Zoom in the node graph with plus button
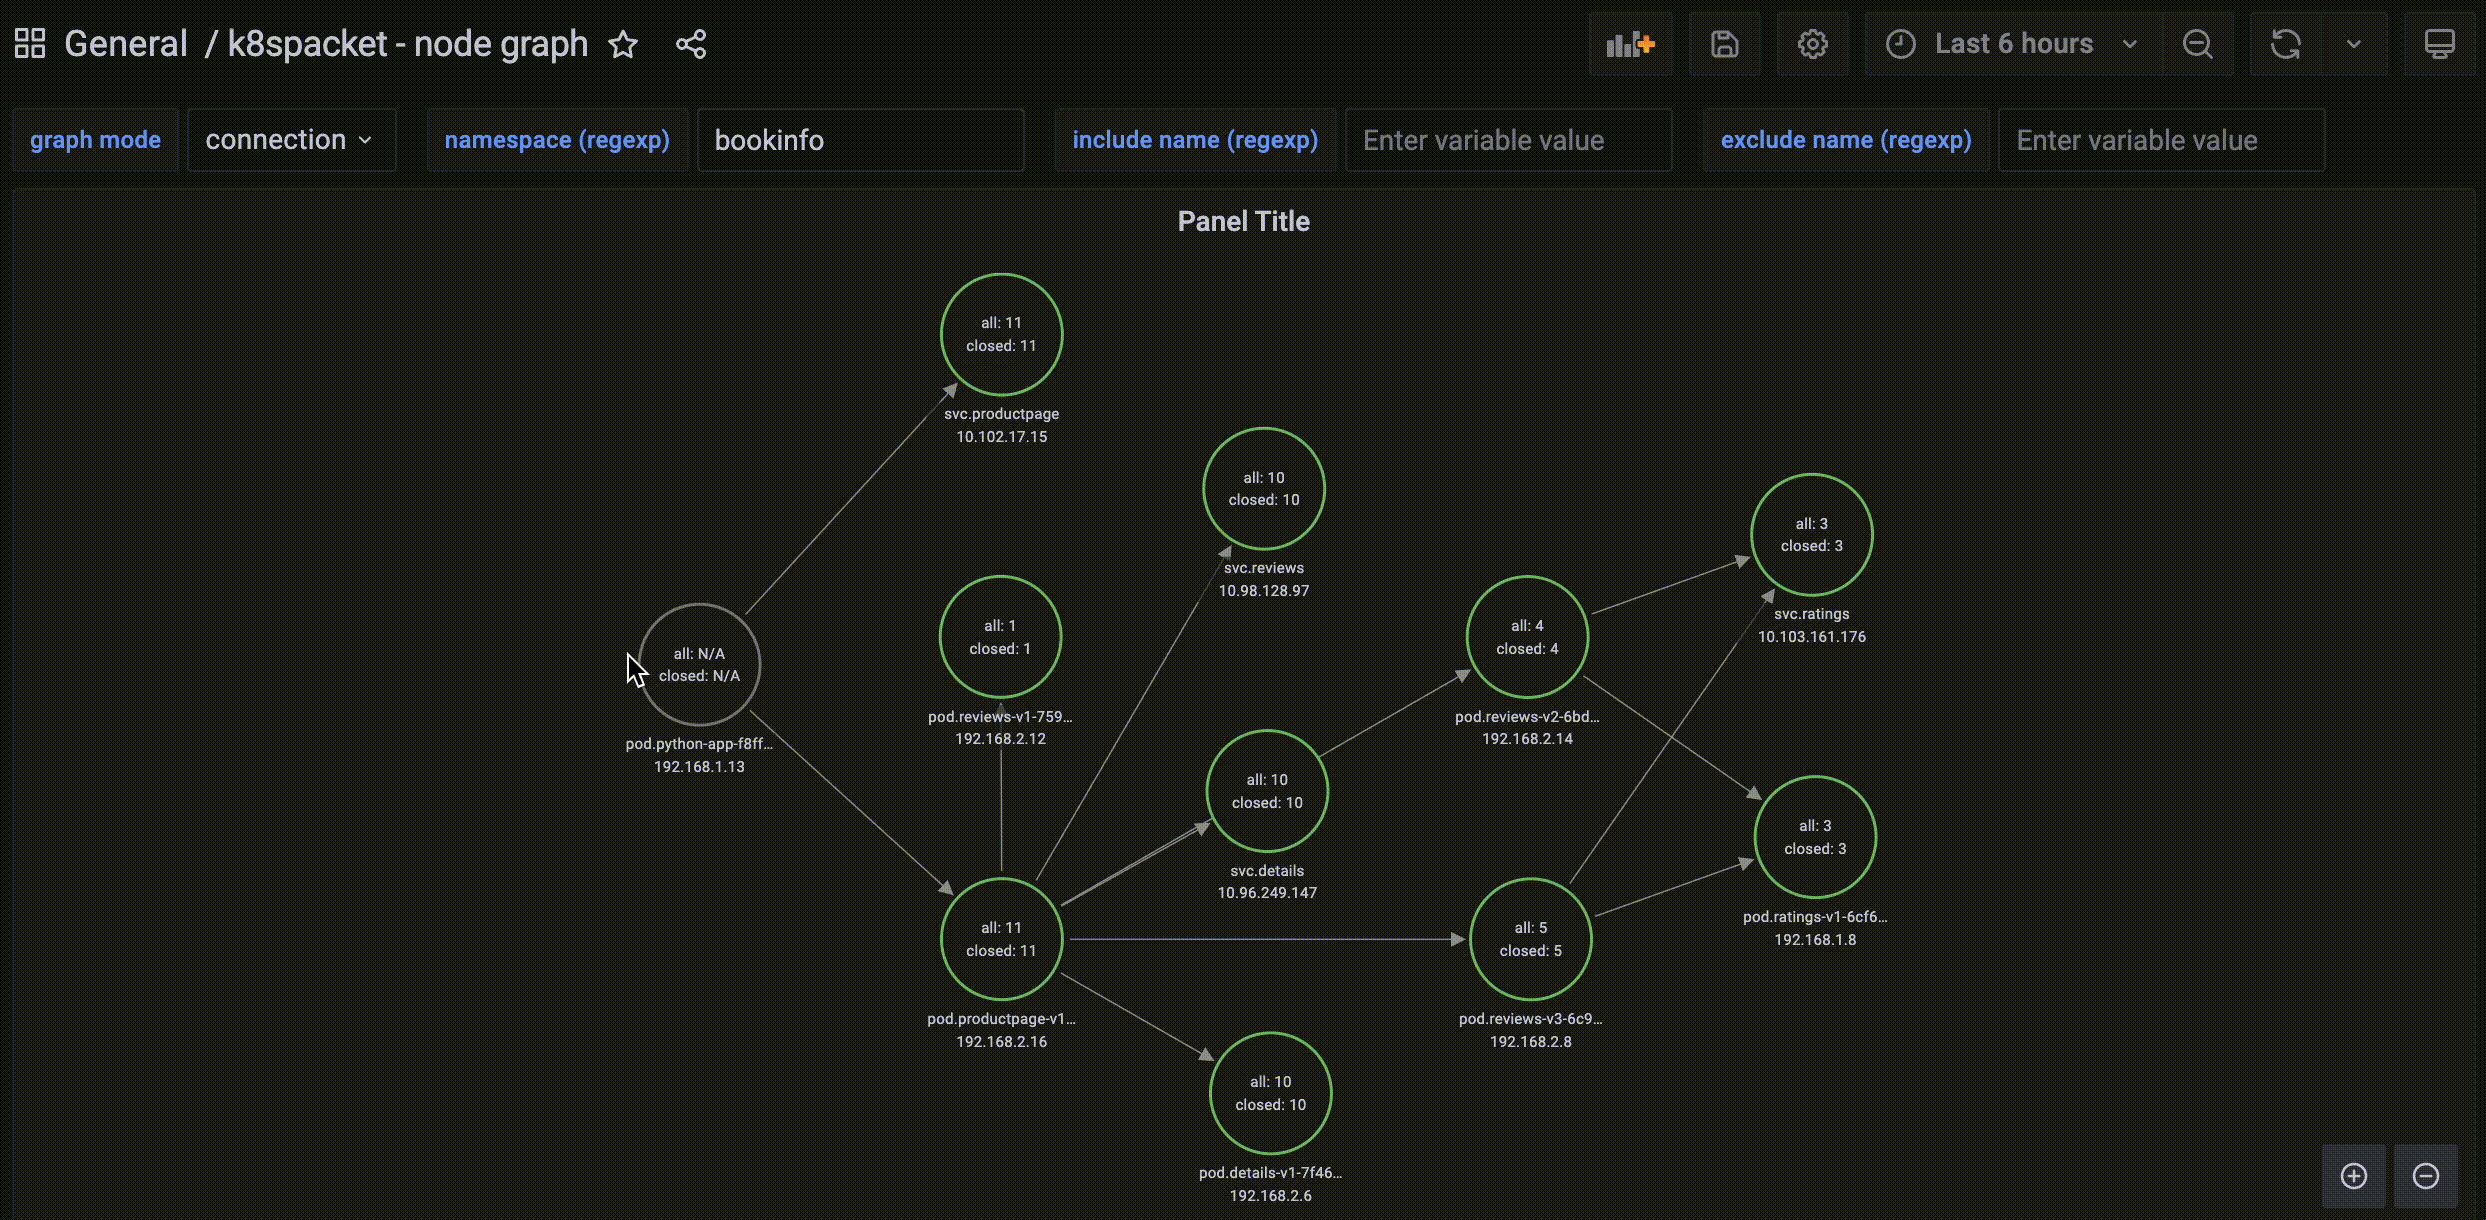 click(x=2353, y=1176)
